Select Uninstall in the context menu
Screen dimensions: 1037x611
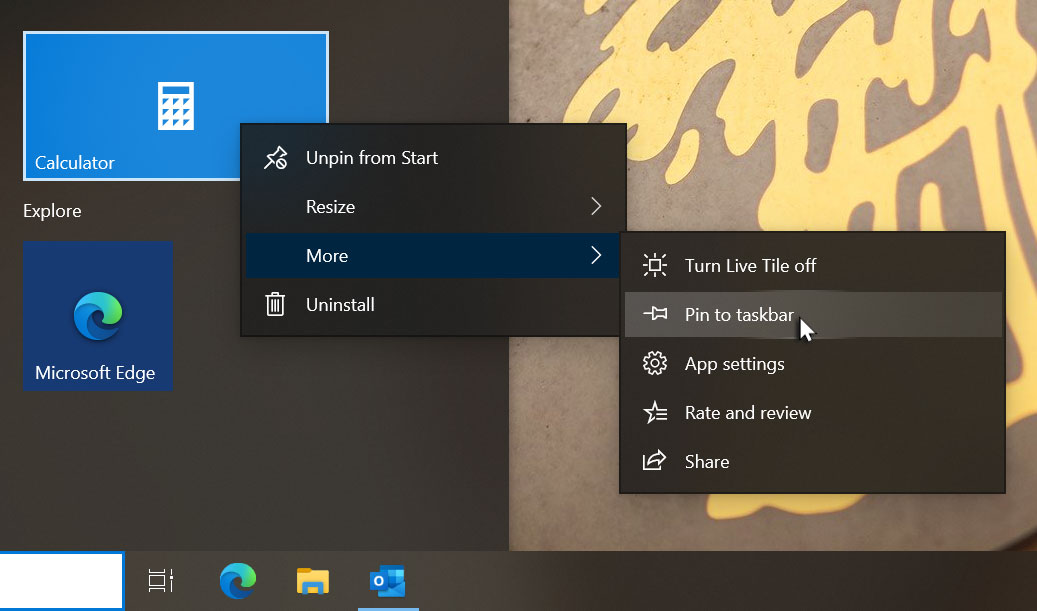(339, 304)
